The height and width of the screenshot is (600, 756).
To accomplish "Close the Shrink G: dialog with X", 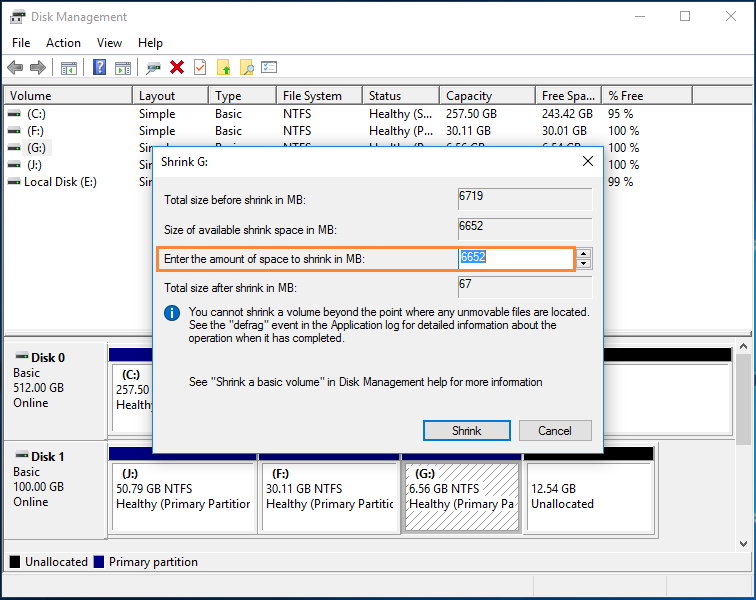I will click(x=588, y=161).
